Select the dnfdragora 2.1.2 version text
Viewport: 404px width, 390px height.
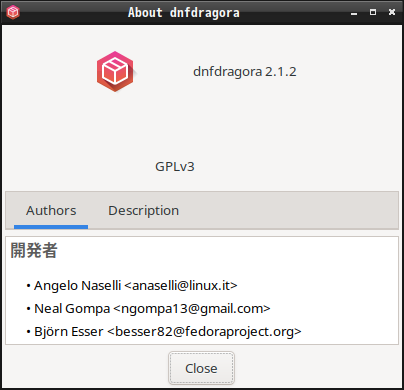[x=245, y=72]
